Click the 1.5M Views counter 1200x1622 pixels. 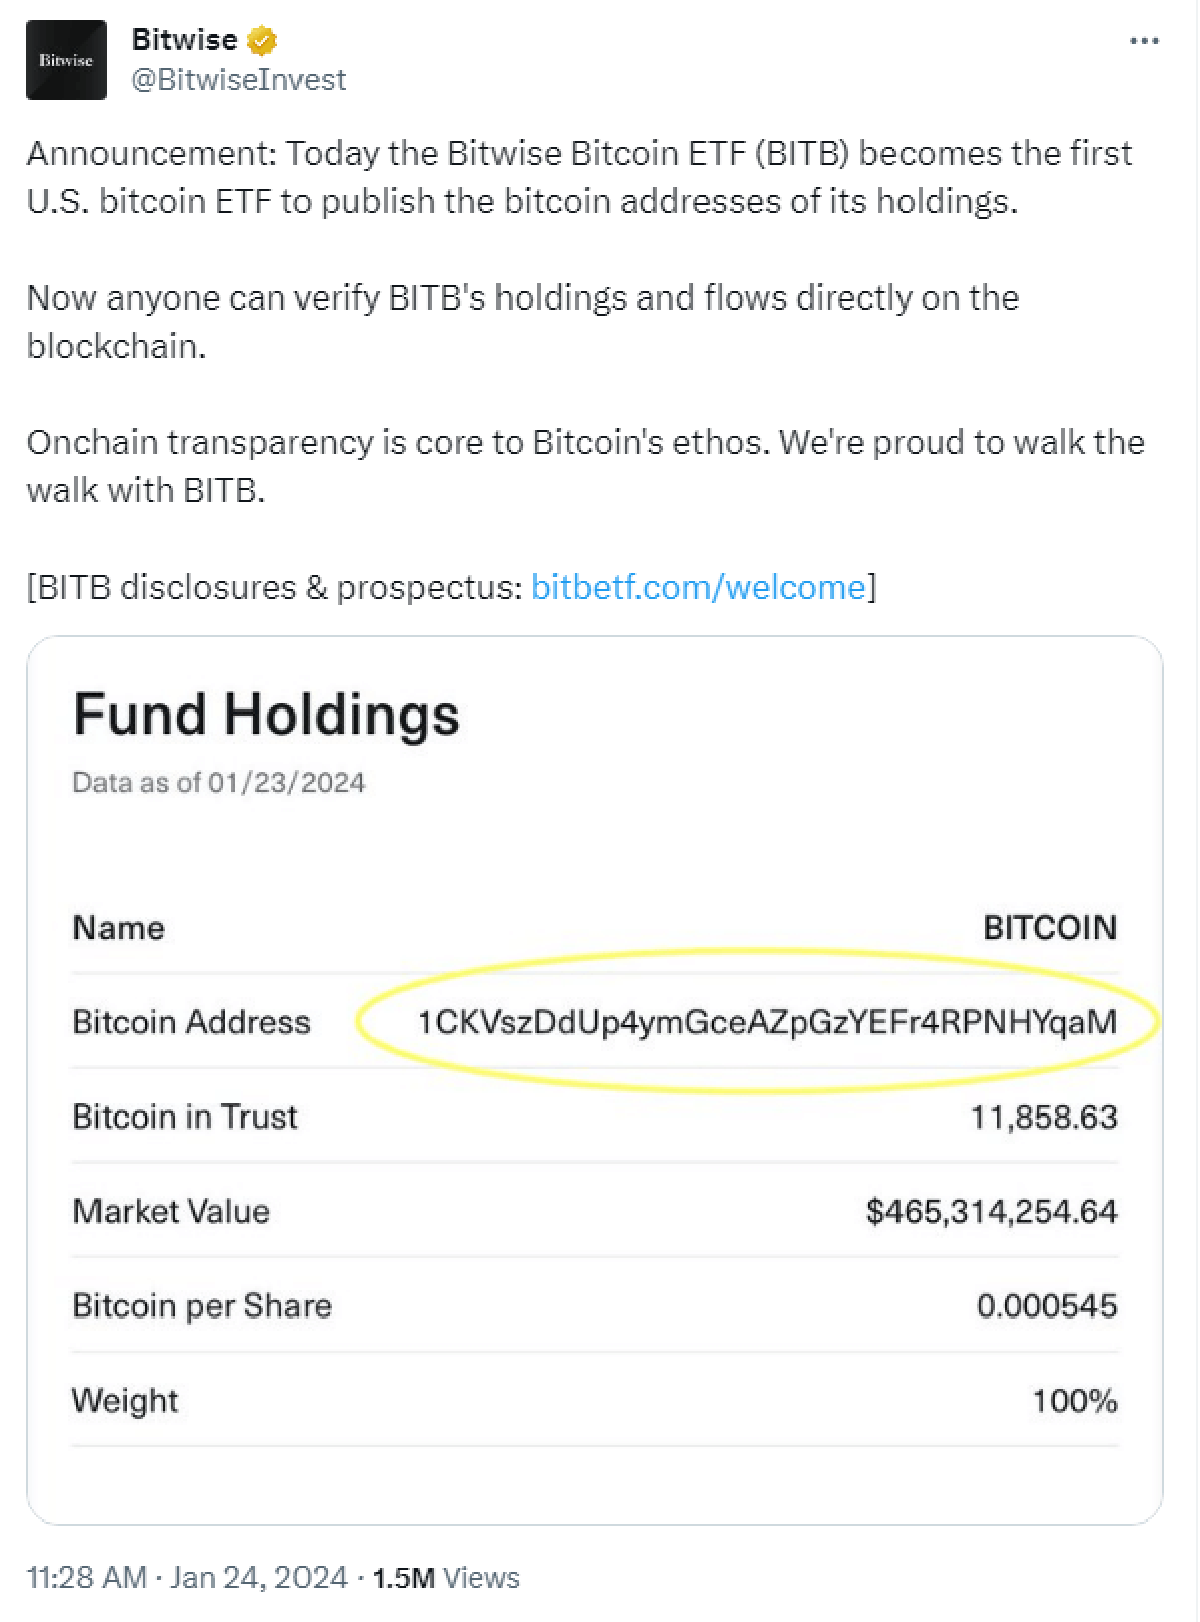(x=444, y=1577)
